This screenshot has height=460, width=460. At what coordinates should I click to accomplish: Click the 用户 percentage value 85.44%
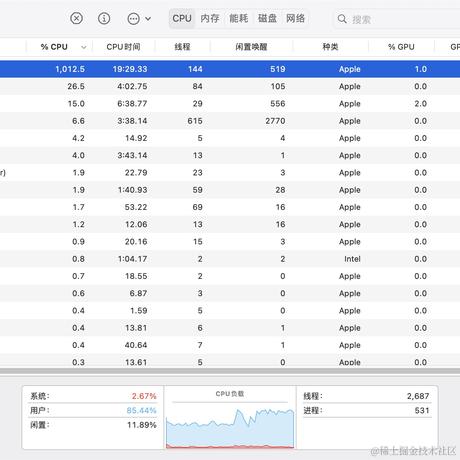141,410
